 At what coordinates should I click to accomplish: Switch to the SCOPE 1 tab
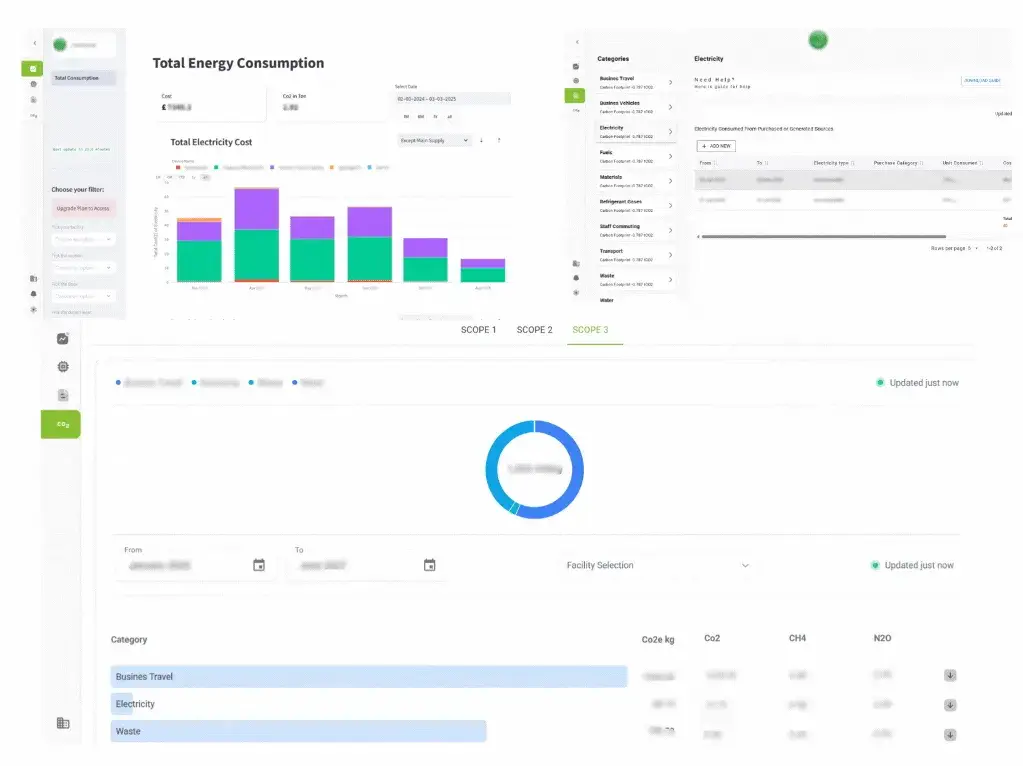click(478, 330)
